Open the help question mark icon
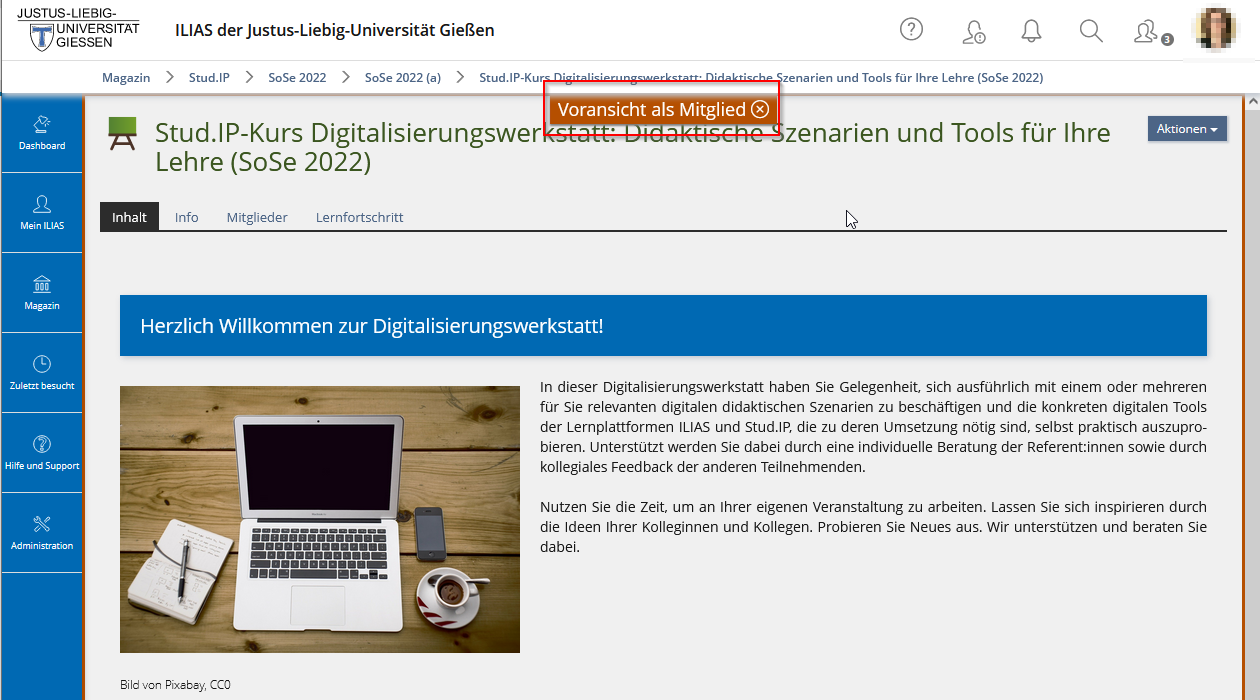Image resolution: width=1260 pixels, height=700 pixels. click(911, 30)
